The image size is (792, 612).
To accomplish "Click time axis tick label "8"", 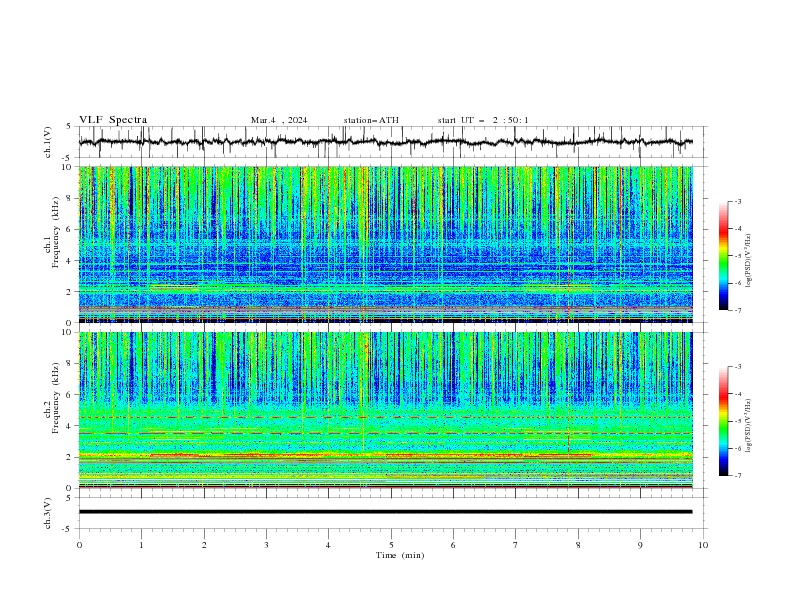I will coord(578,545).
